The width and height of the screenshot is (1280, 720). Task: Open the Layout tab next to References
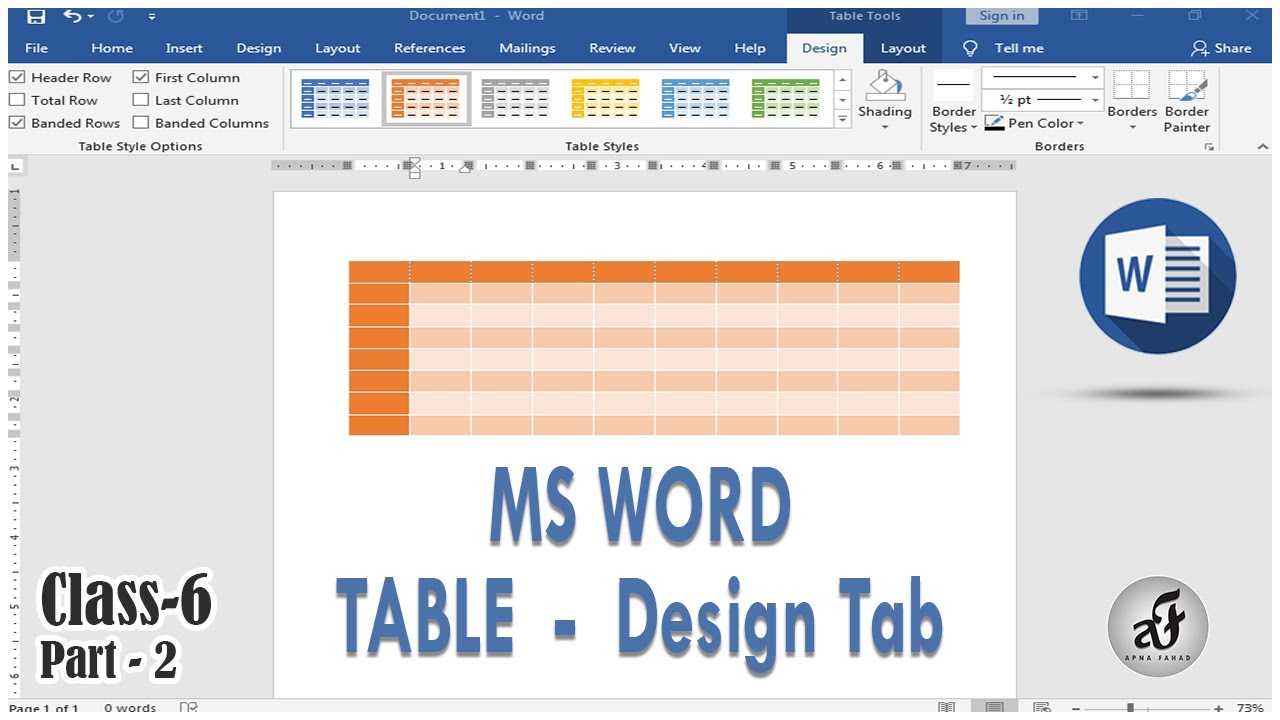pos(338,48)
